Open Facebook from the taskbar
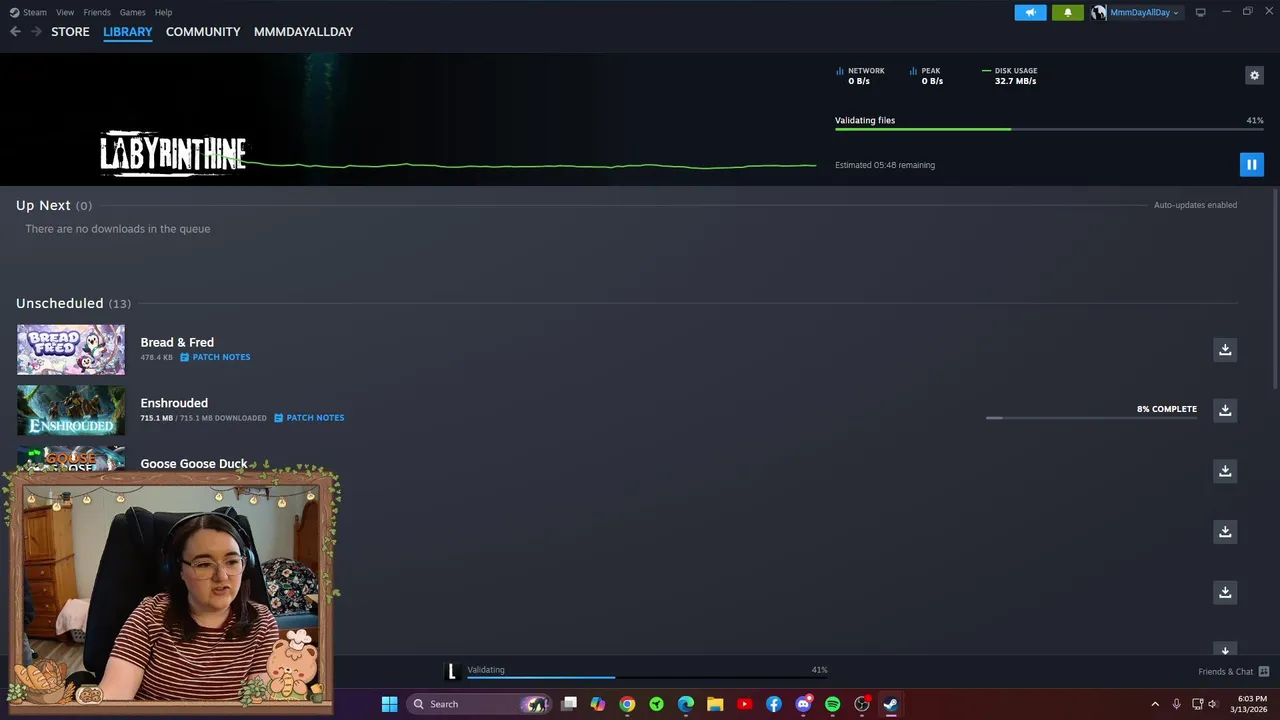Image resolution: width=1280 pixels, height=720 pixels. (x=774, y=704)
